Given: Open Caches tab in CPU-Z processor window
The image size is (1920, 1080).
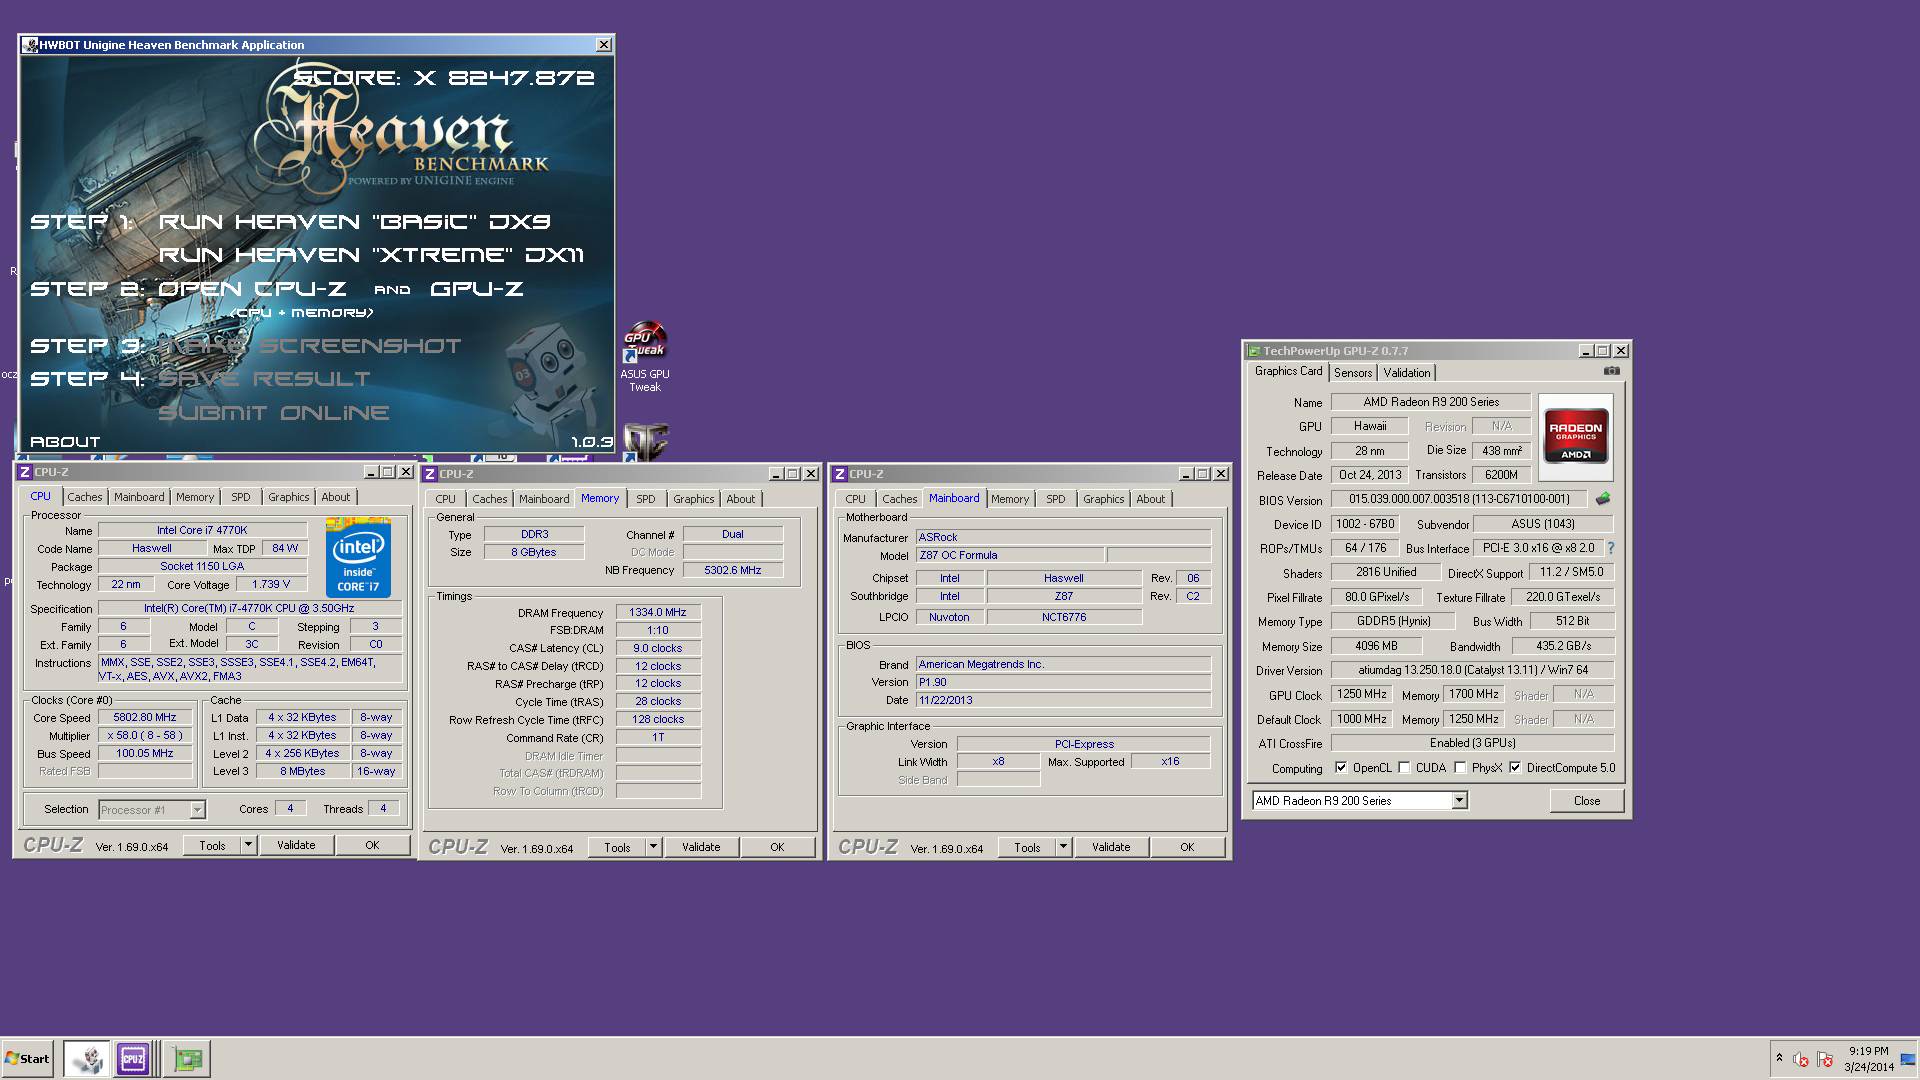Looking at the screenshot, I should click(85, 497).
